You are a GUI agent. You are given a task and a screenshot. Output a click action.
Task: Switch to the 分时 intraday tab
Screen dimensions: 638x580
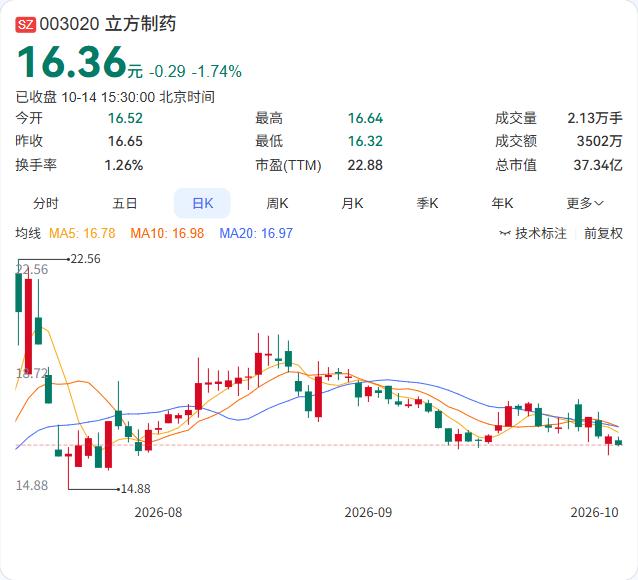pyautogui.click(x=46, y=203)
